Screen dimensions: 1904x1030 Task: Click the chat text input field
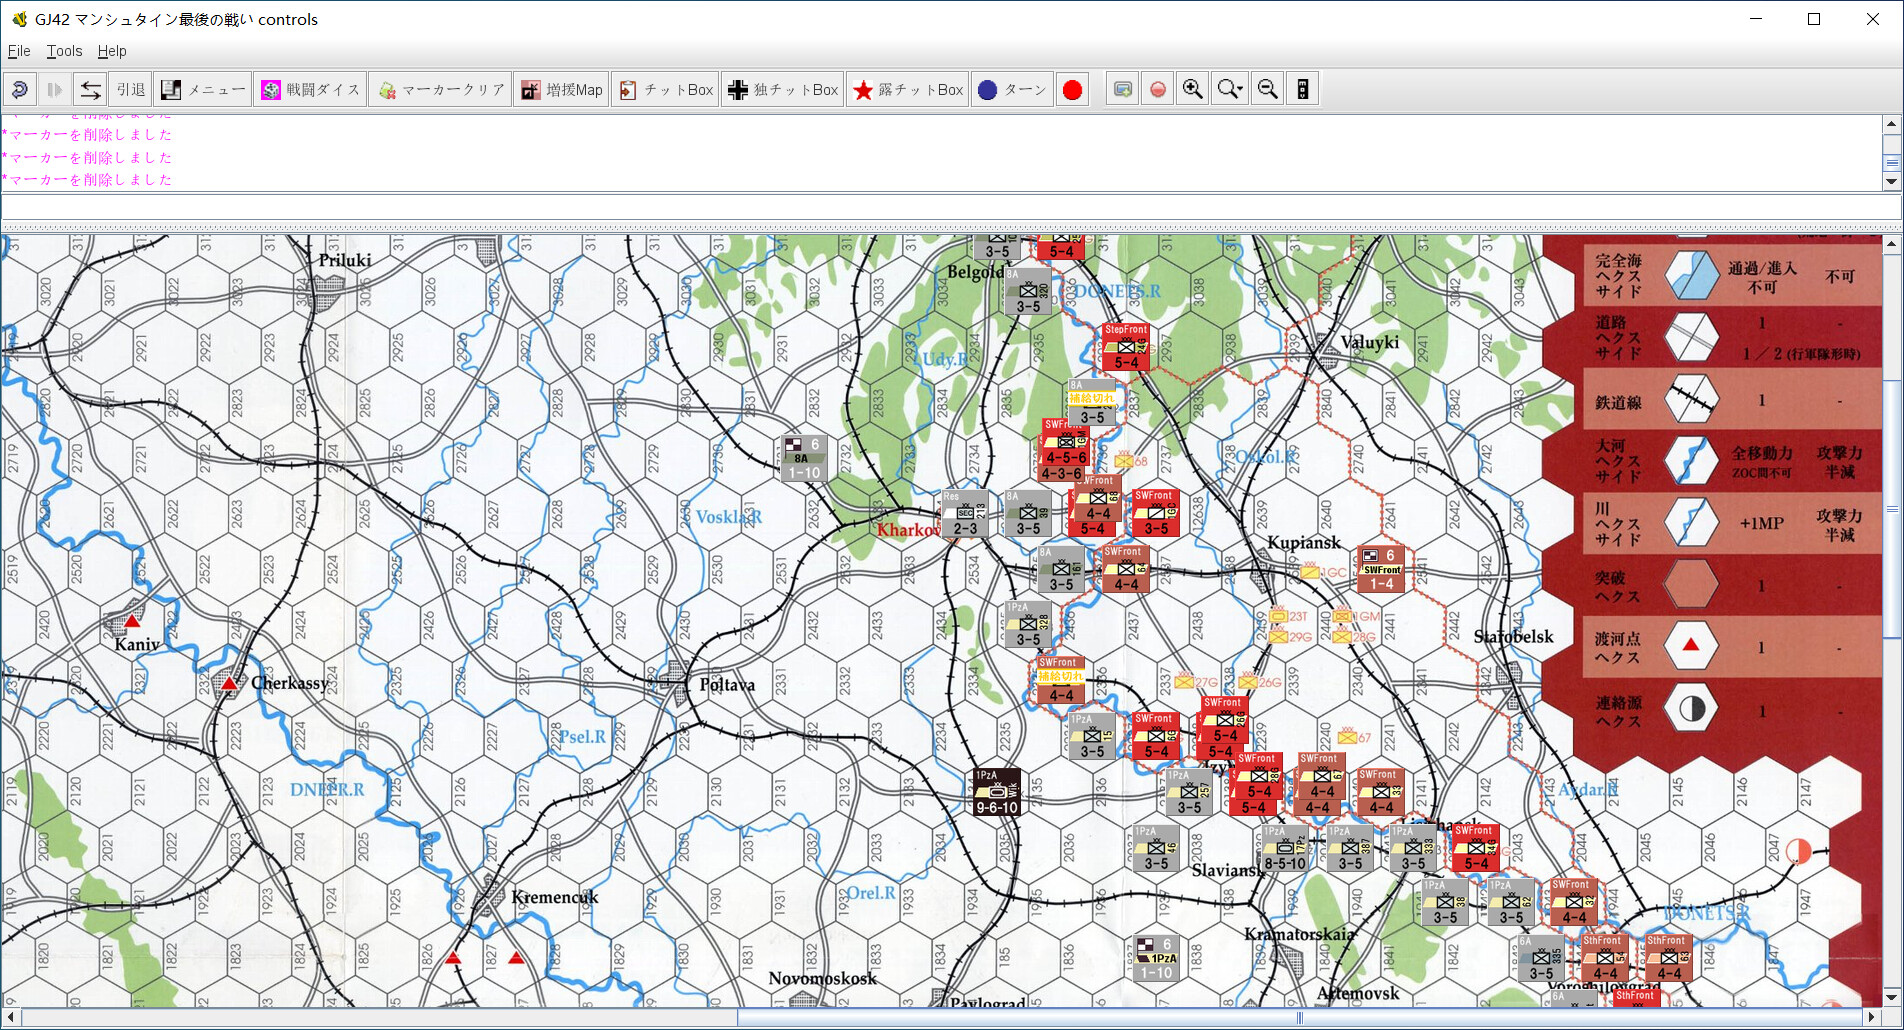tap(950, 207)
